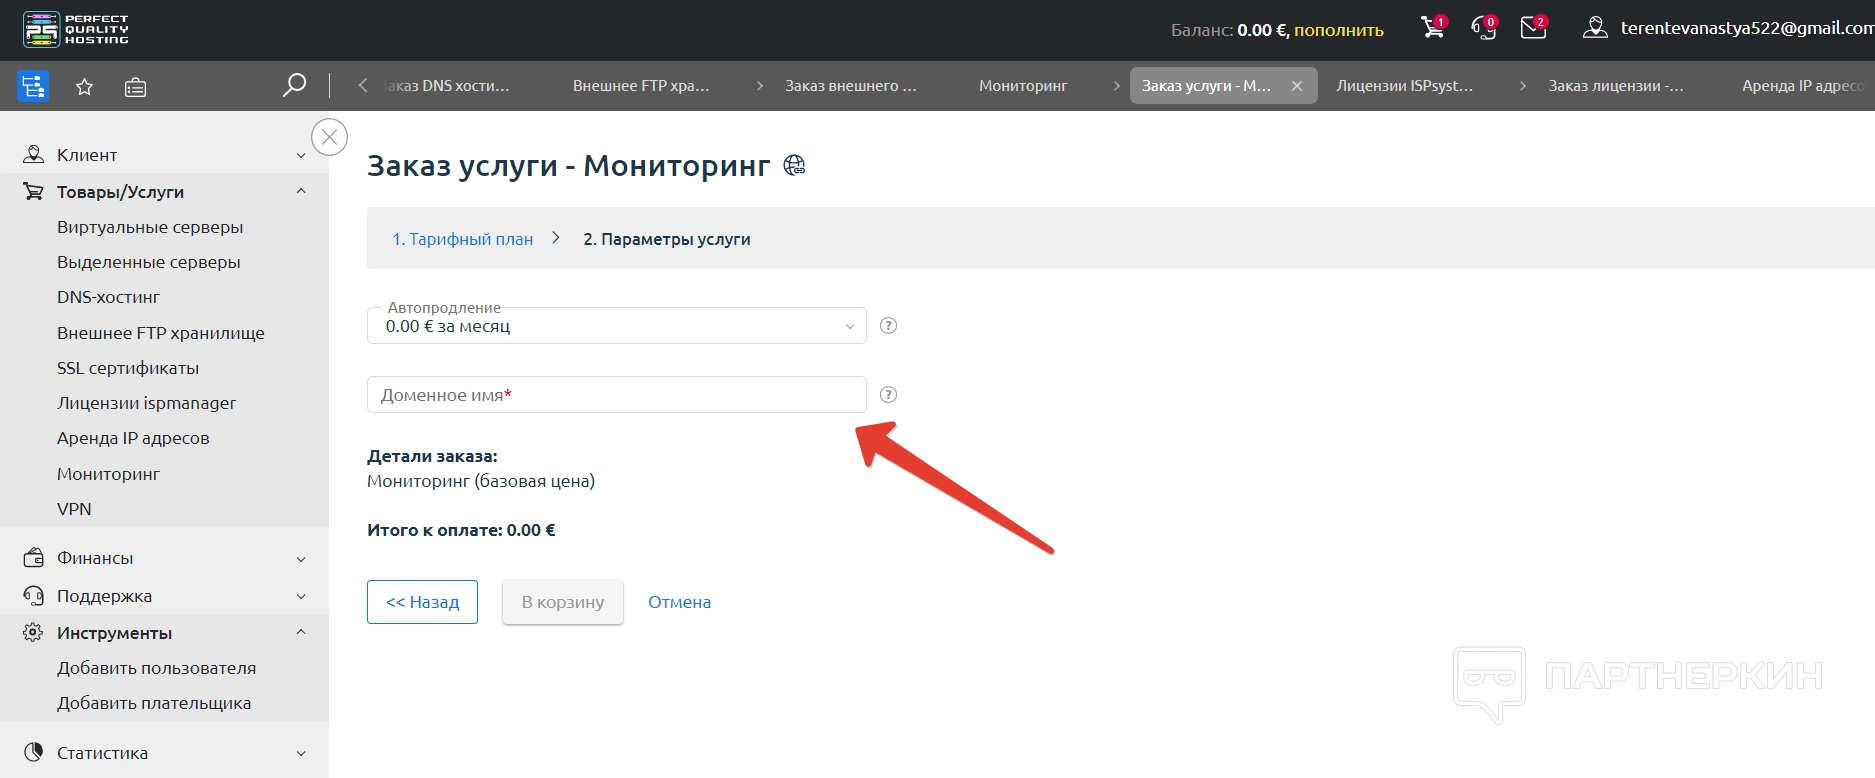This screenshot has height=778, width=1875.
Task: Open VPN in the sidebar
Action: pyautogui.click(x=74, y=509)
